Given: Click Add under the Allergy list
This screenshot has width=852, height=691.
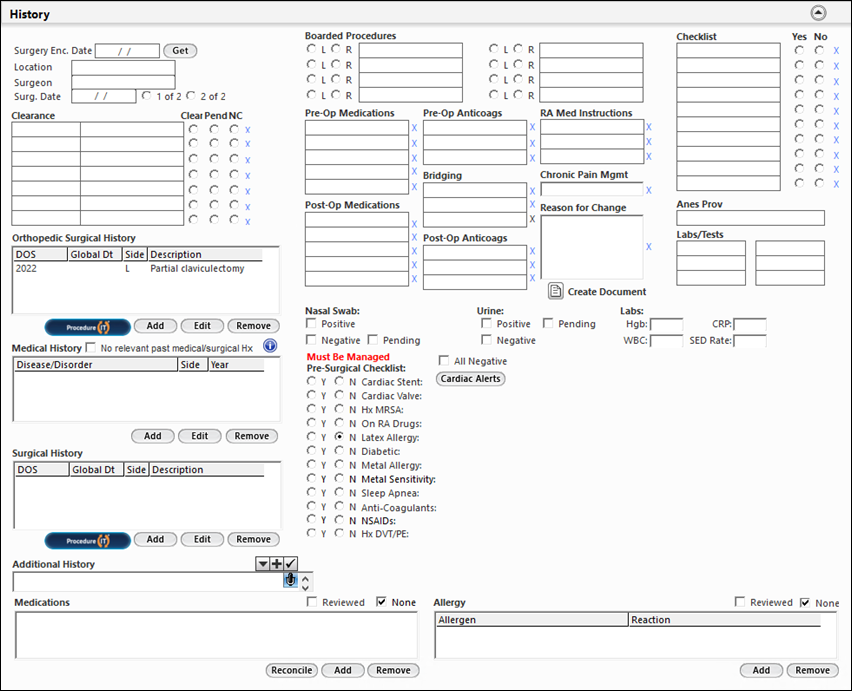Looking at the screenshot, I should (761, 670).
